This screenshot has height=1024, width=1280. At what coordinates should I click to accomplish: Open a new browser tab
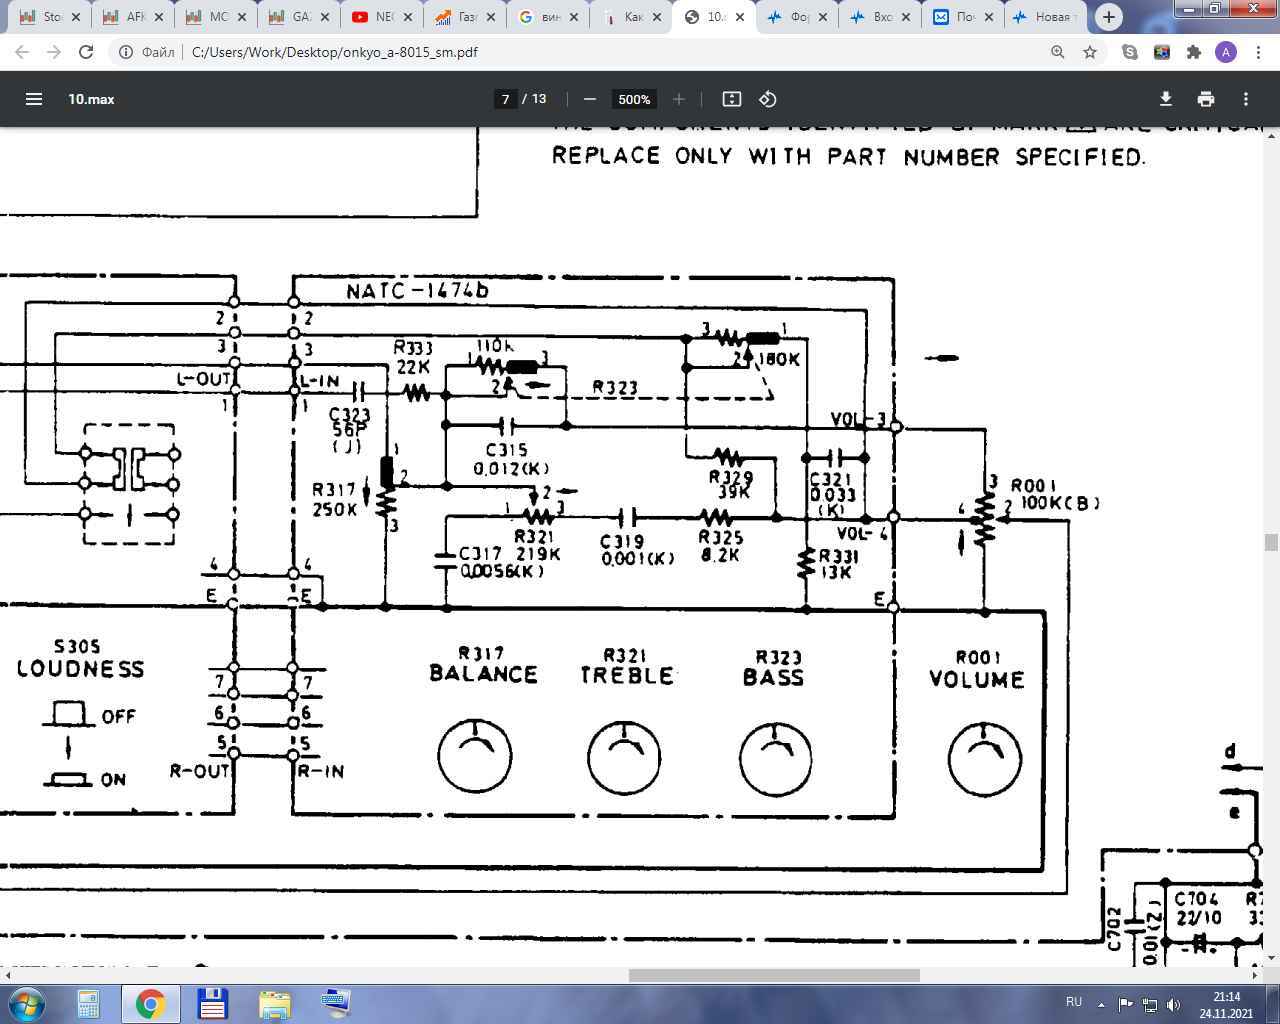coord(1108,17)
